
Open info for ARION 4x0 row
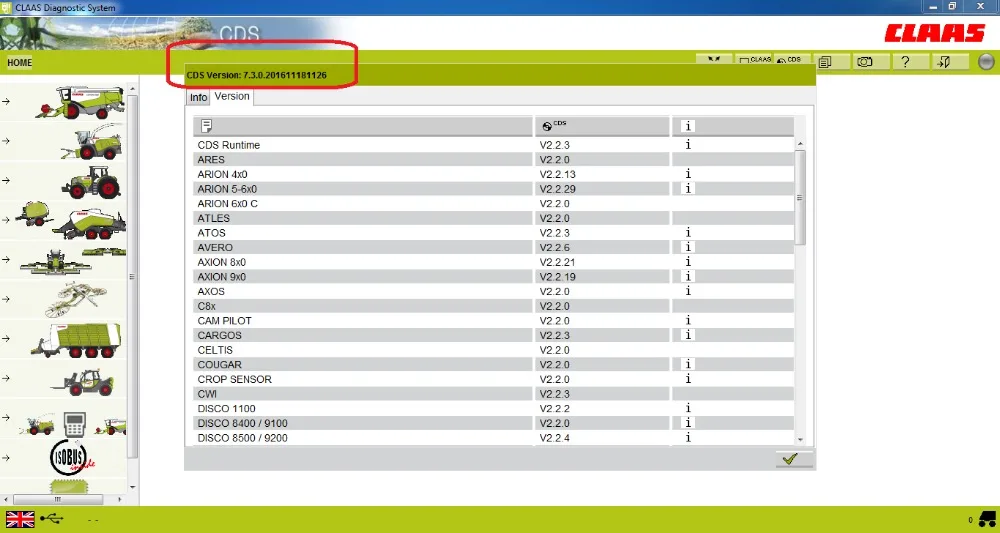click(x=688, y=174)
